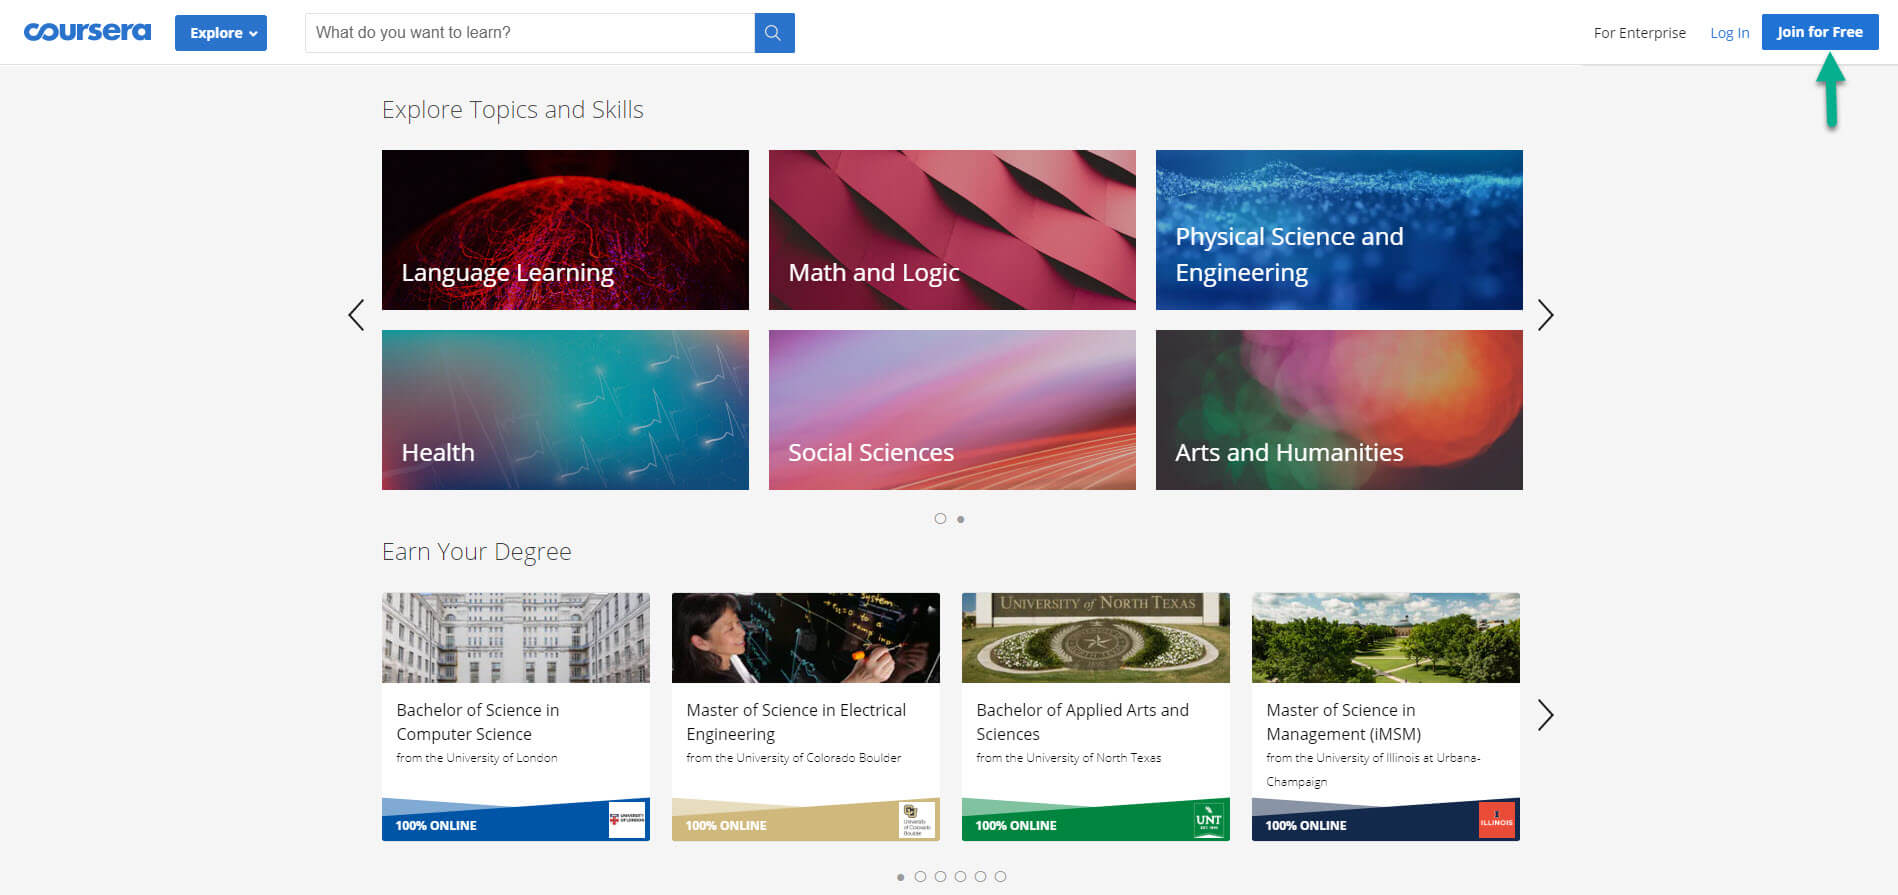The height and width of the screenshot is (895, 1898).
Task: Click University of Colorado Boulder logo badge
Action: tap(917, 820)
